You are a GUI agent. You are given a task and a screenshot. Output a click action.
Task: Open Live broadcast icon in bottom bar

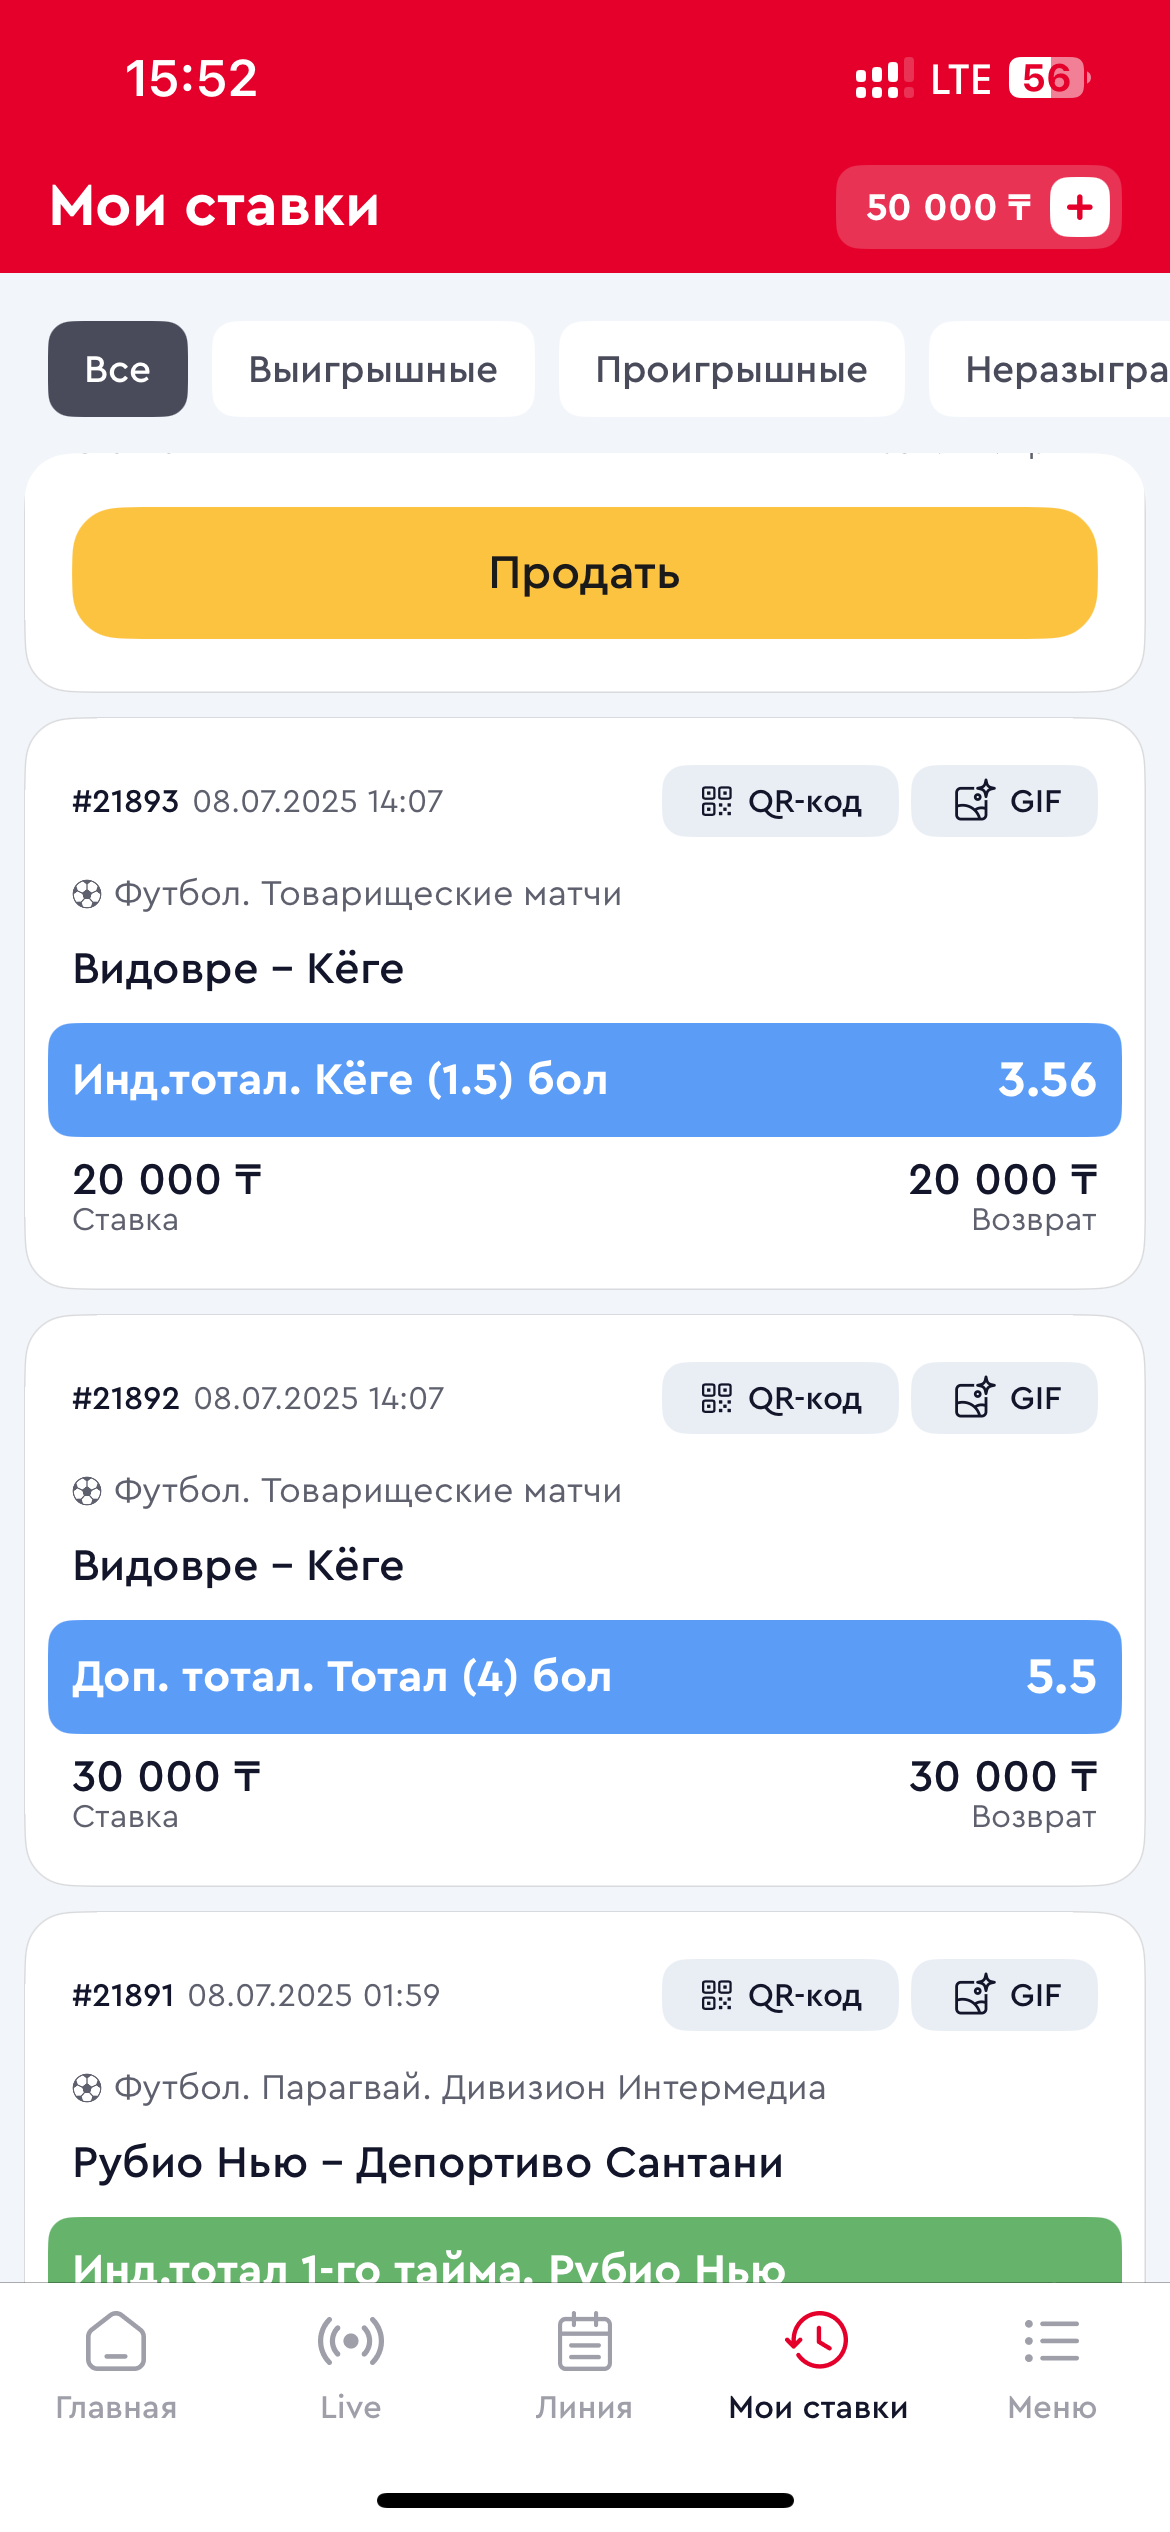350,2341
